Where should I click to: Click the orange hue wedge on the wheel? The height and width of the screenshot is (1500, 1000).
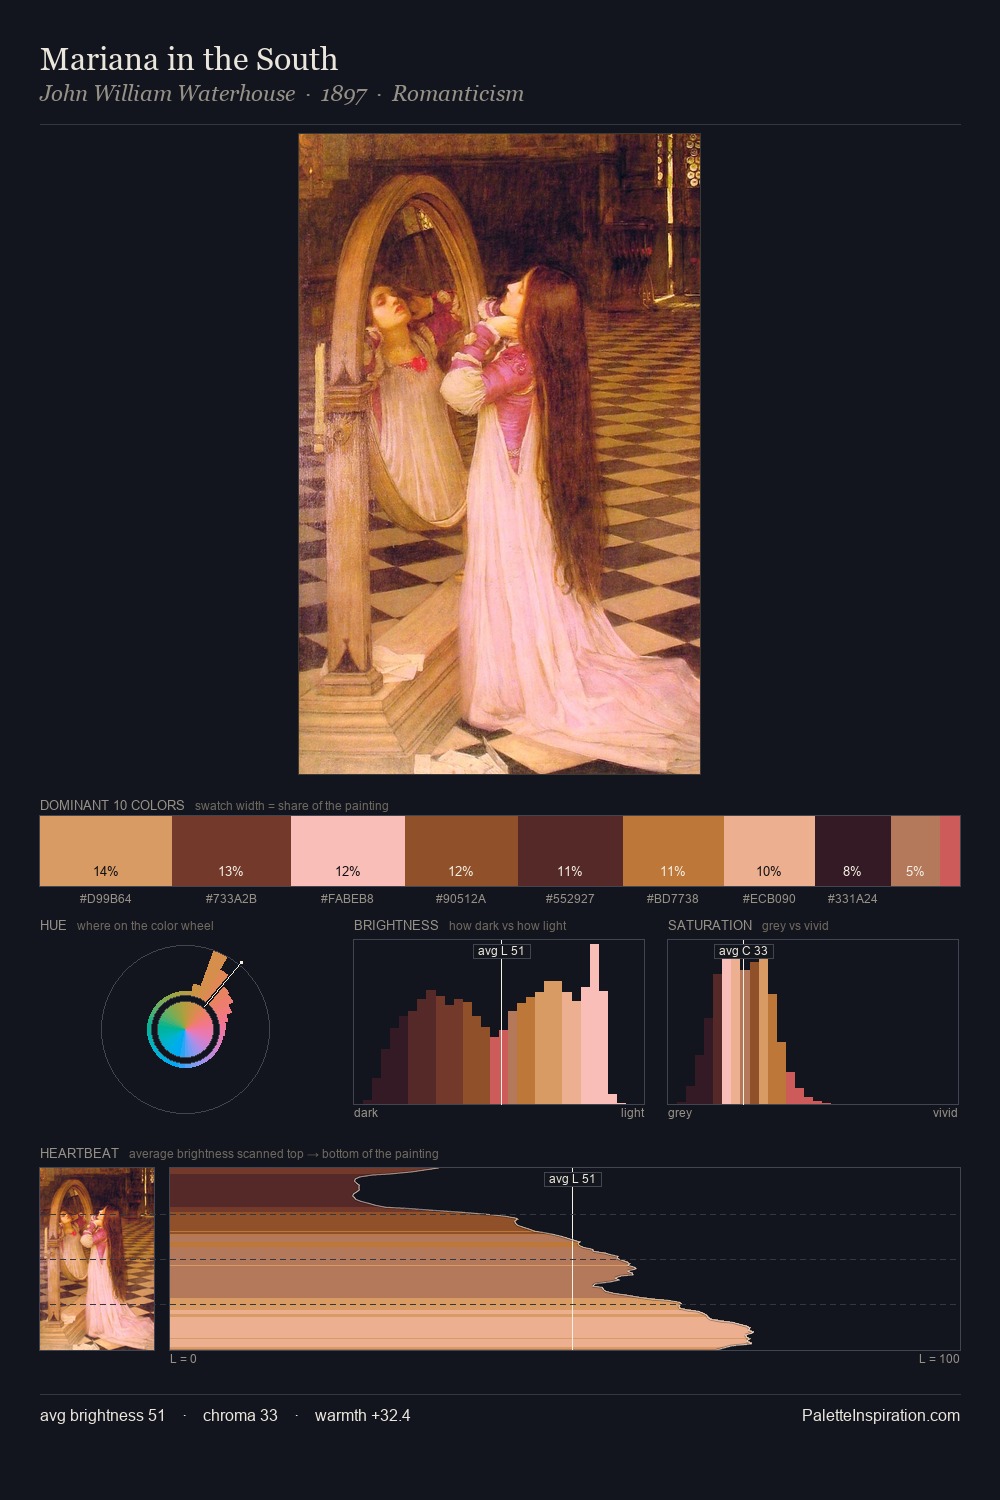(214, 974)
